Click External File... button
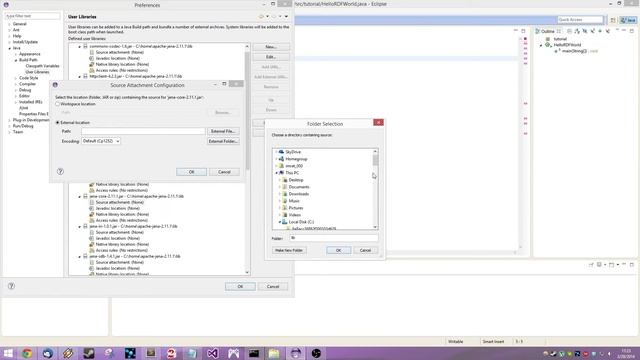This screenshot has height=360, width=640. tap(223, 131)
